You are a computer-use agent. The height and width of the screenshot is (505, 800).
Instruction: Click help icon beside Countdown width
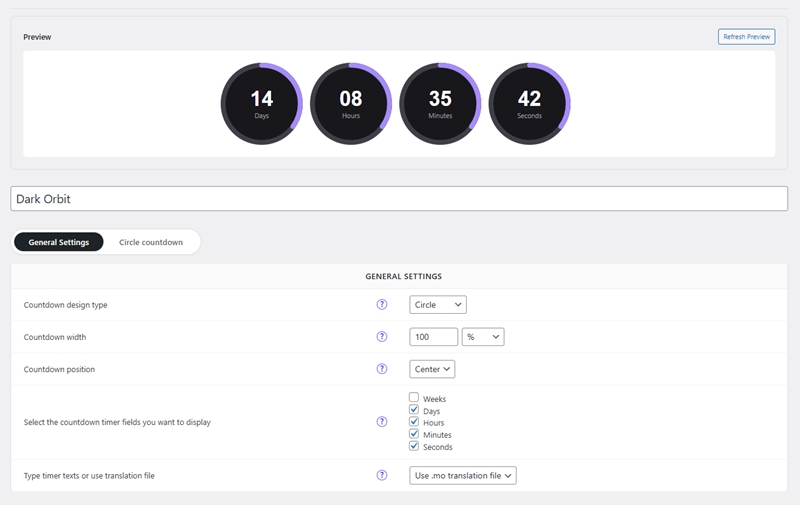pyautogui.click(x=381, y=337)
